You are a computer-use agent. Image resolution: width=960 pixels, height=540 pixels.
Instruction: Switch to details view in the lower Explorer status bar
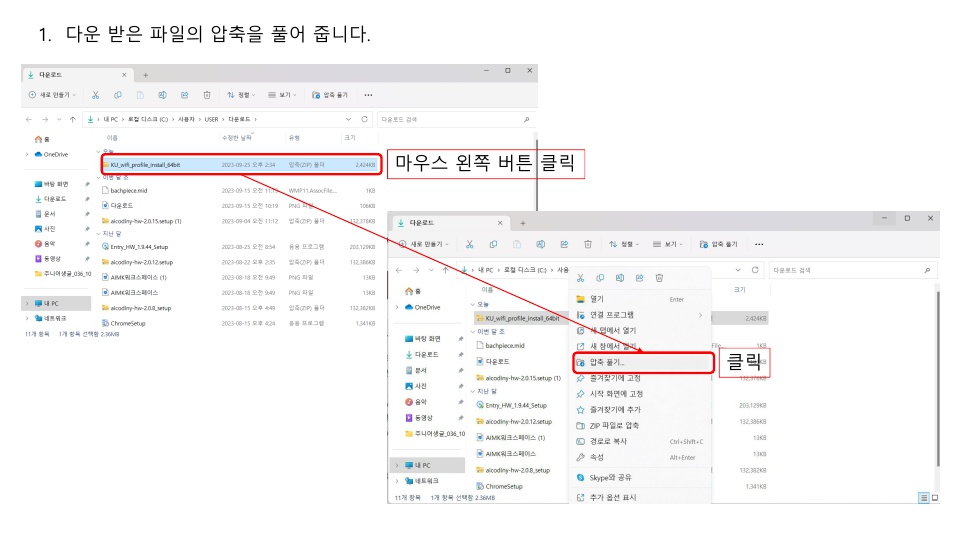pos(922,497)
